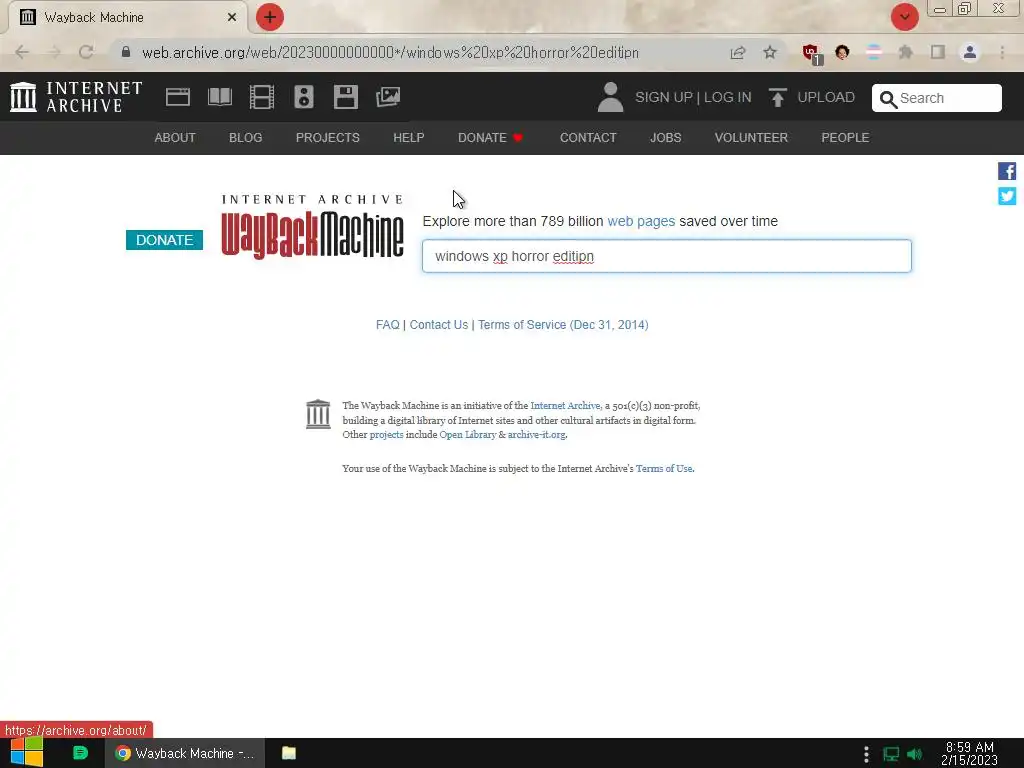Open the JOBS menu item

tap(665, 138)
